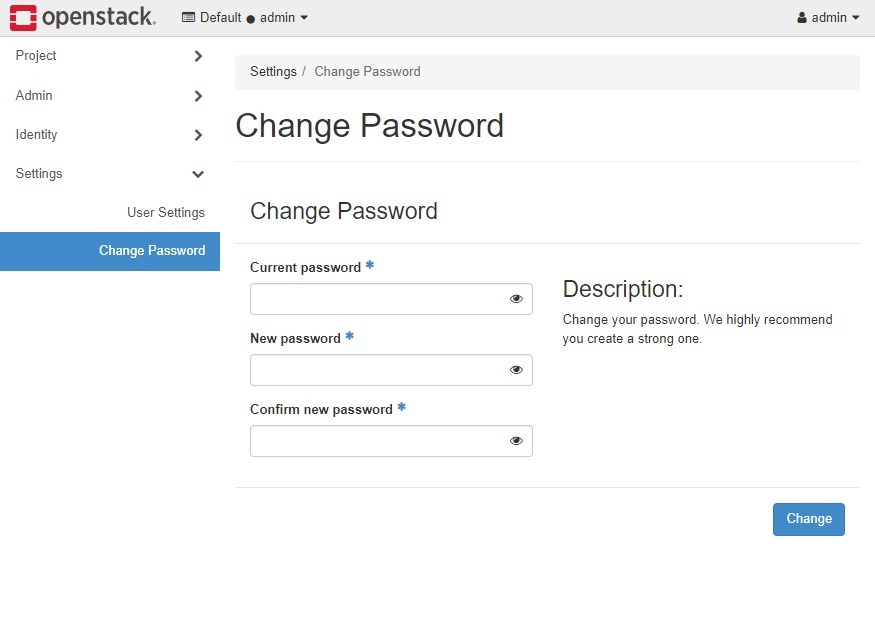Click the blue Change button
875x624 pixels.
coord(809,519)
